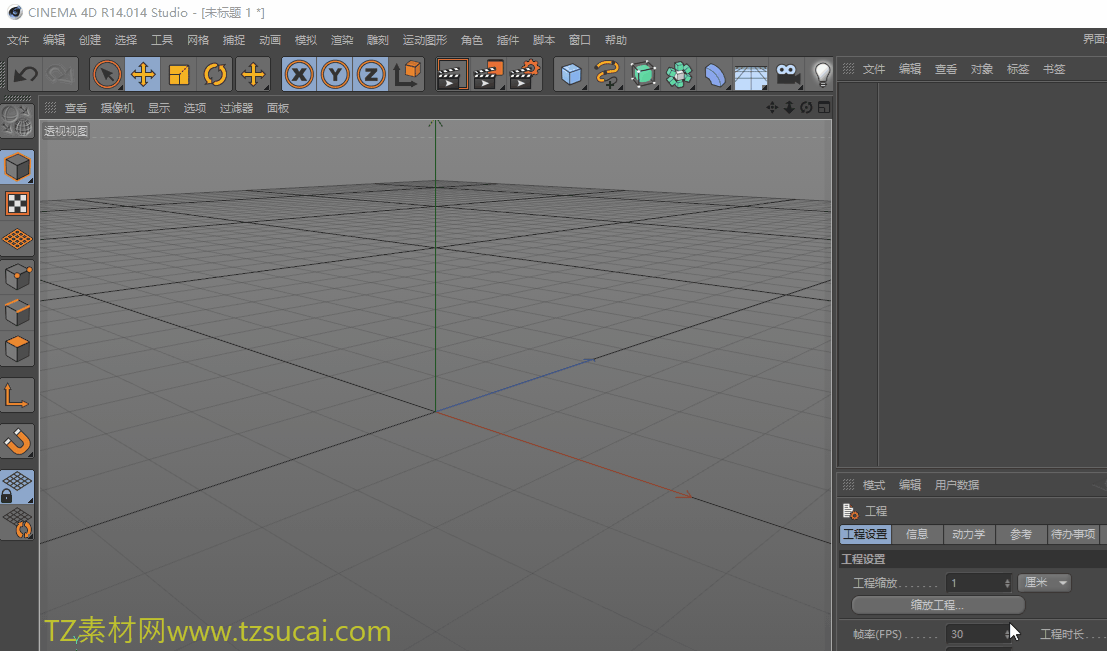The width and height of the screenshot is (1107, 651).
Task: Activate the Rotate tool
Action: 215,74
